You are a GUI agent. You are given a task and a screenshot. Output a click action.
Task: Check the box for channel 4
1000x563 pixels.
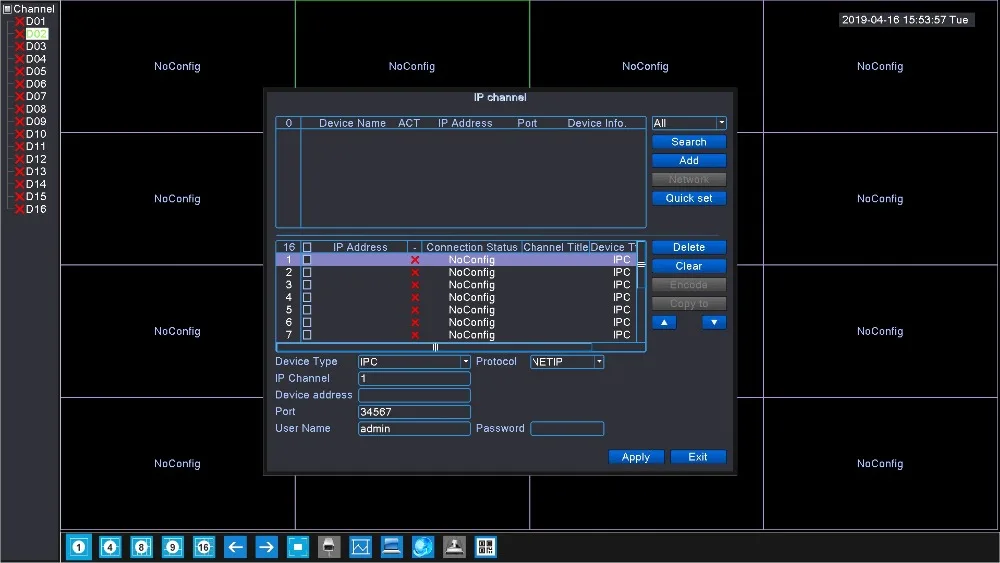[x=307, y=298]
